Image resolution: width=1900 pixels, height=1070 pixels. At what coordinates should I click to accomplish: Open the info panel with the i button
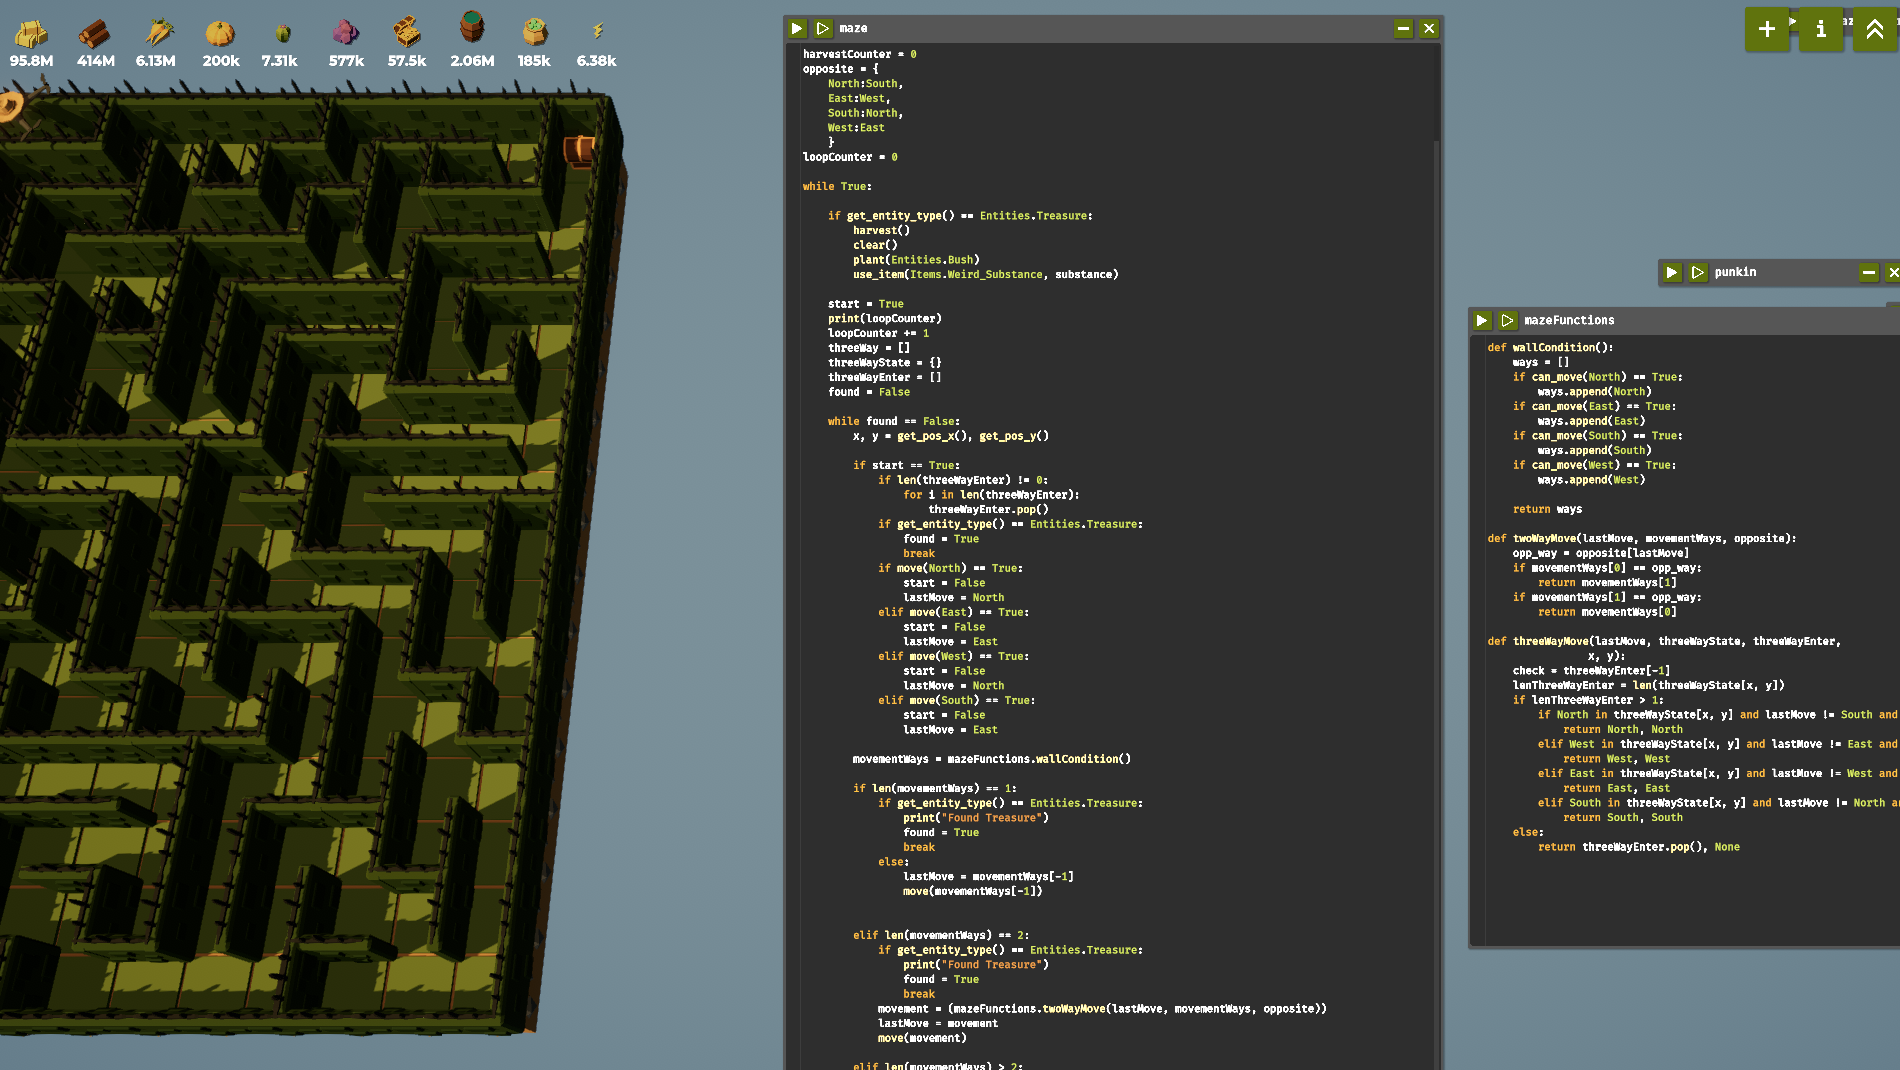(1821, 29)
